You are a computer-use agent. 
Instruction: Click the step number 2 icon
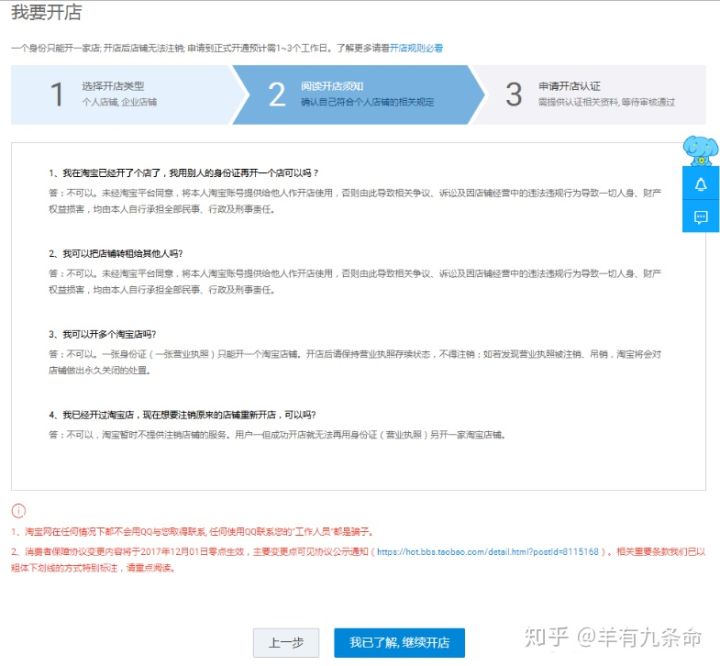277,94
